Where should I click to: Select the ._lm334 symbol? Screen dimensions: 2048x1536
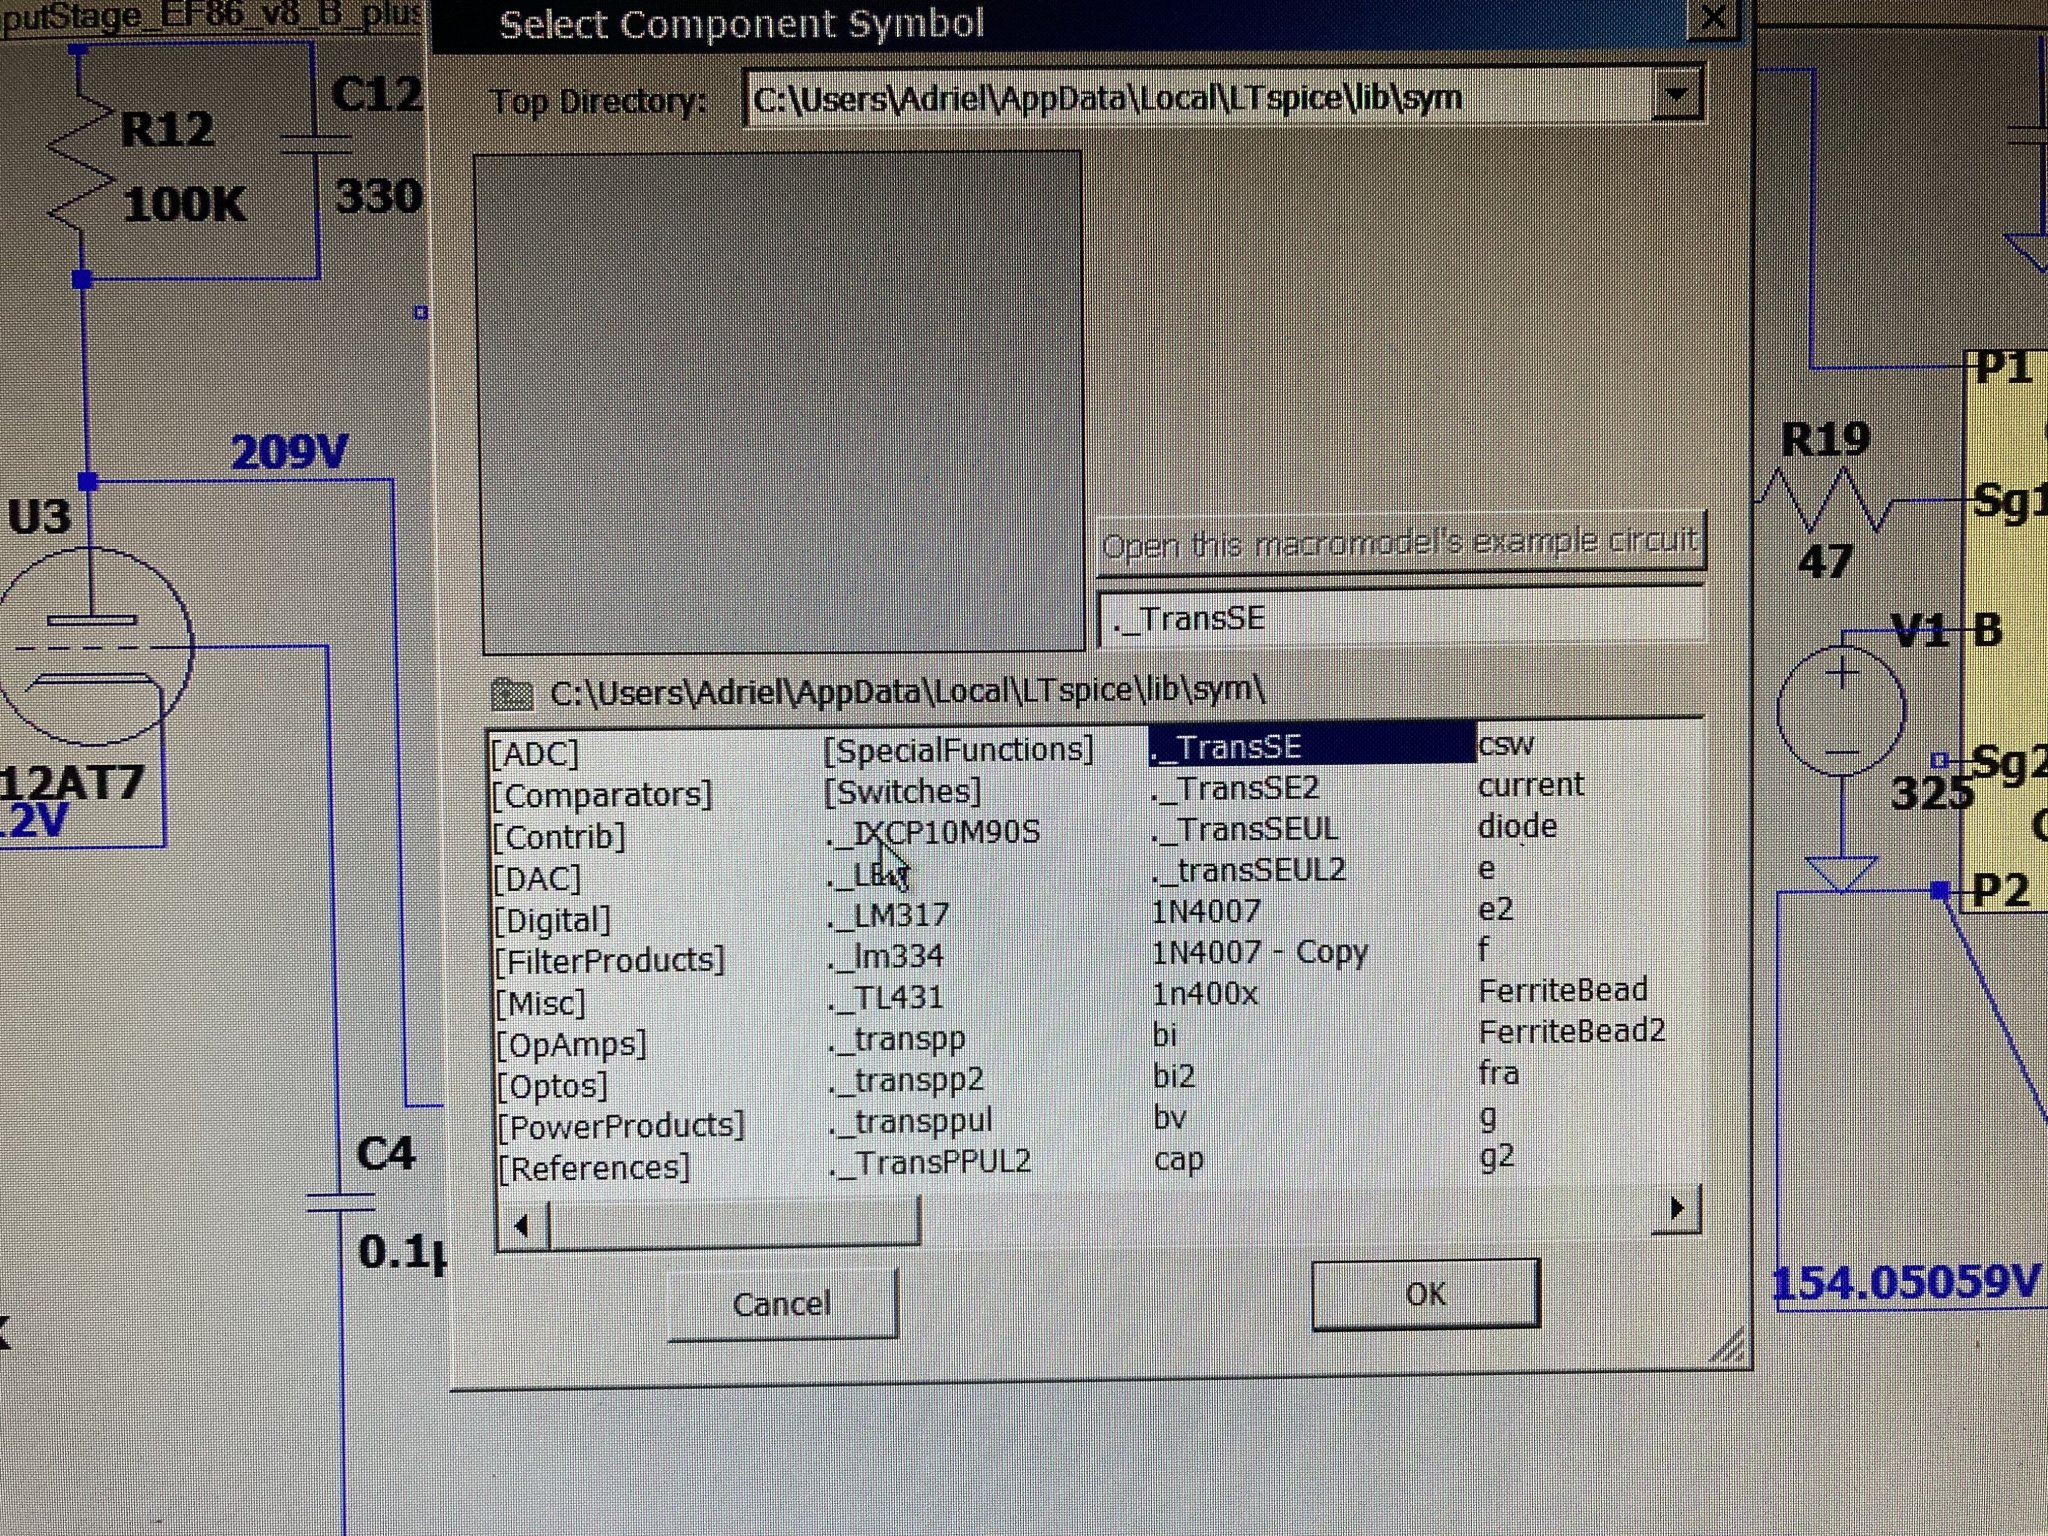[x=886, y=956]
